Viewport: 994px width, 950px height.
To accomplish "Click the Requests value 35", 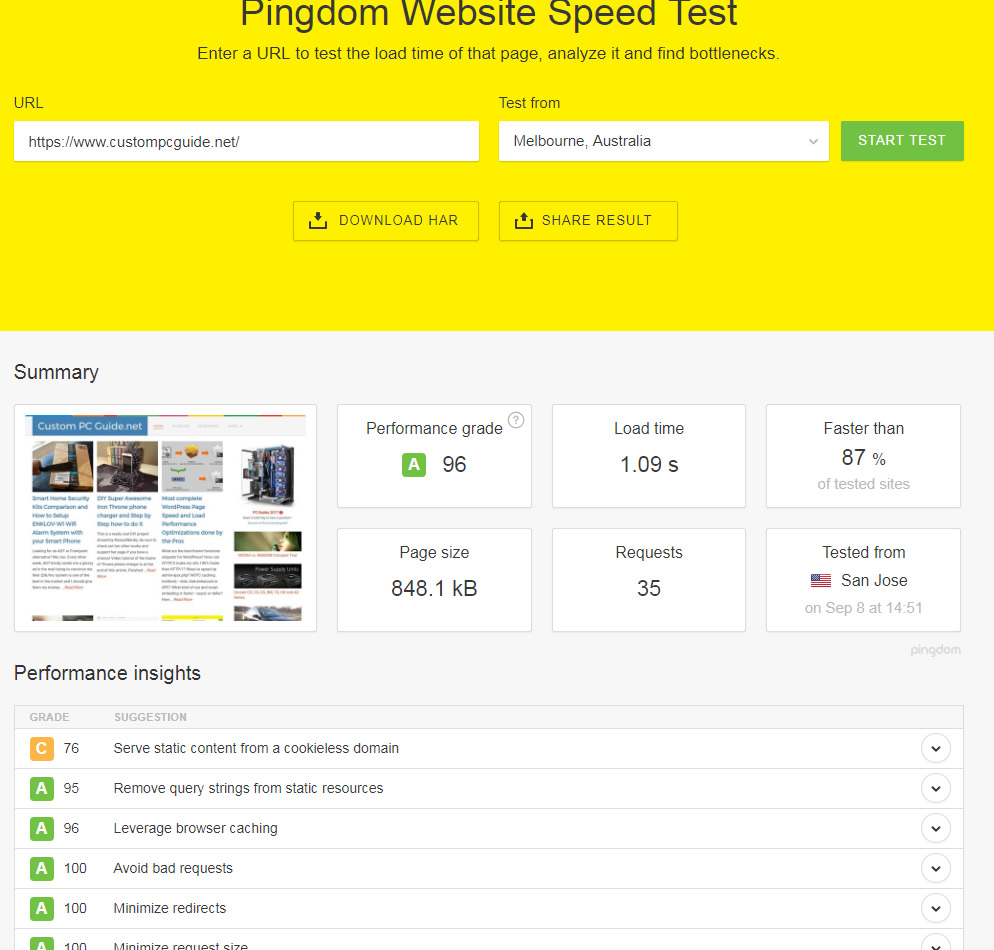I will click(x=649, y=589).
